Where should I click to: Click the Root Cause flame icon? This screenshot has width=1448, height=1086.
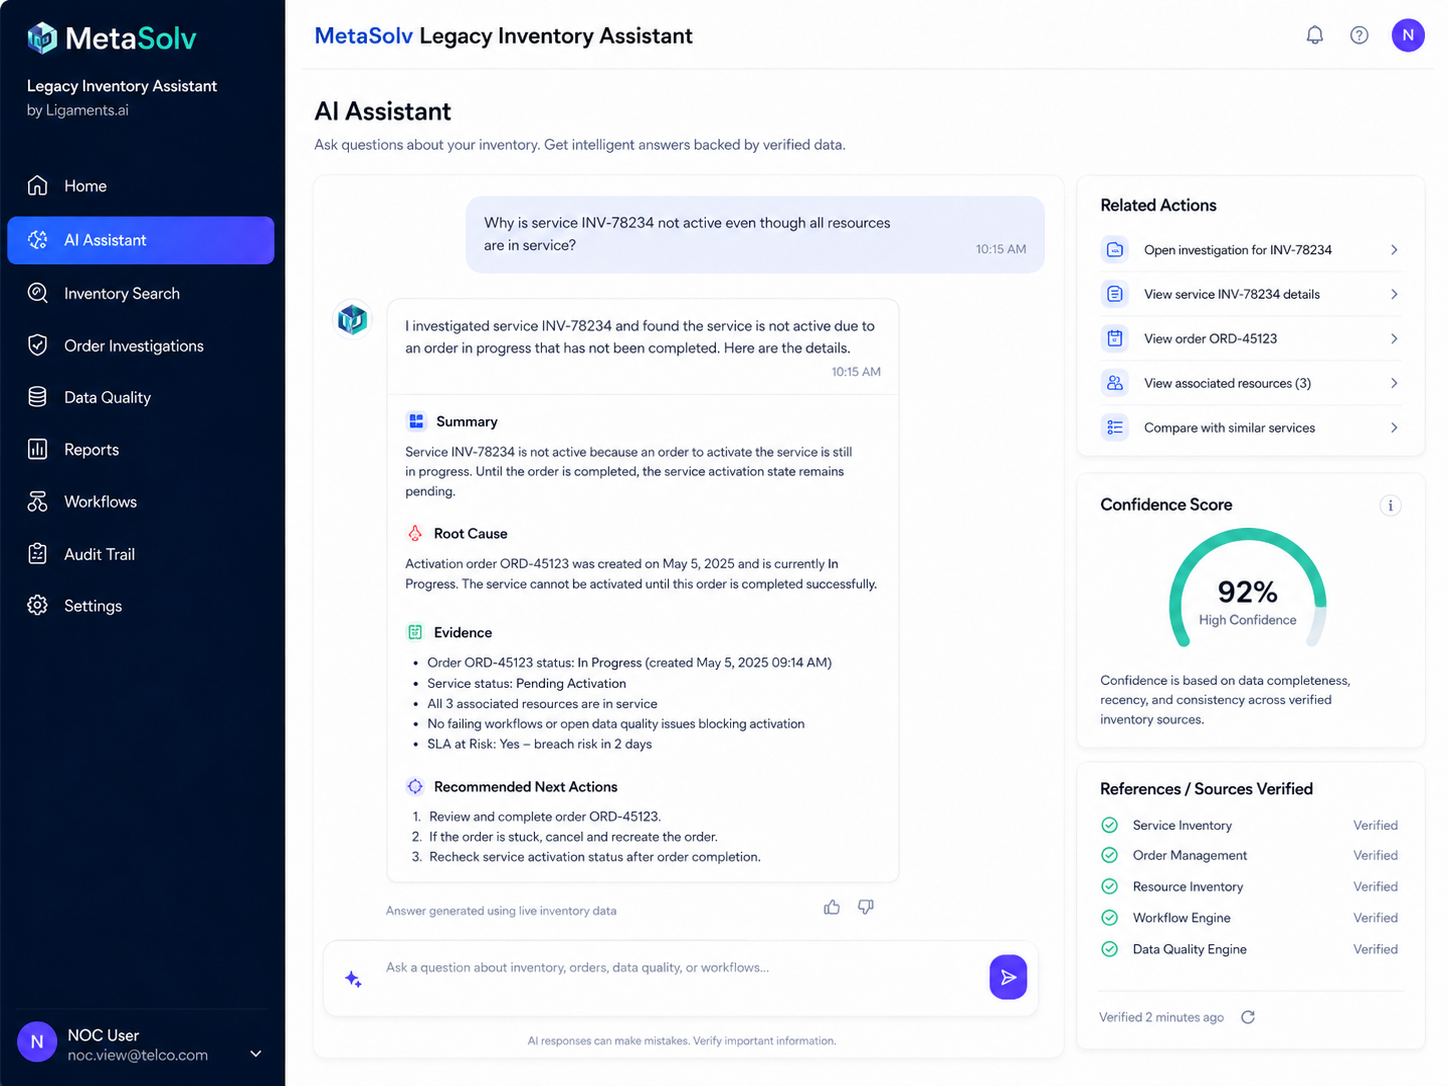(x=415, y=533)
